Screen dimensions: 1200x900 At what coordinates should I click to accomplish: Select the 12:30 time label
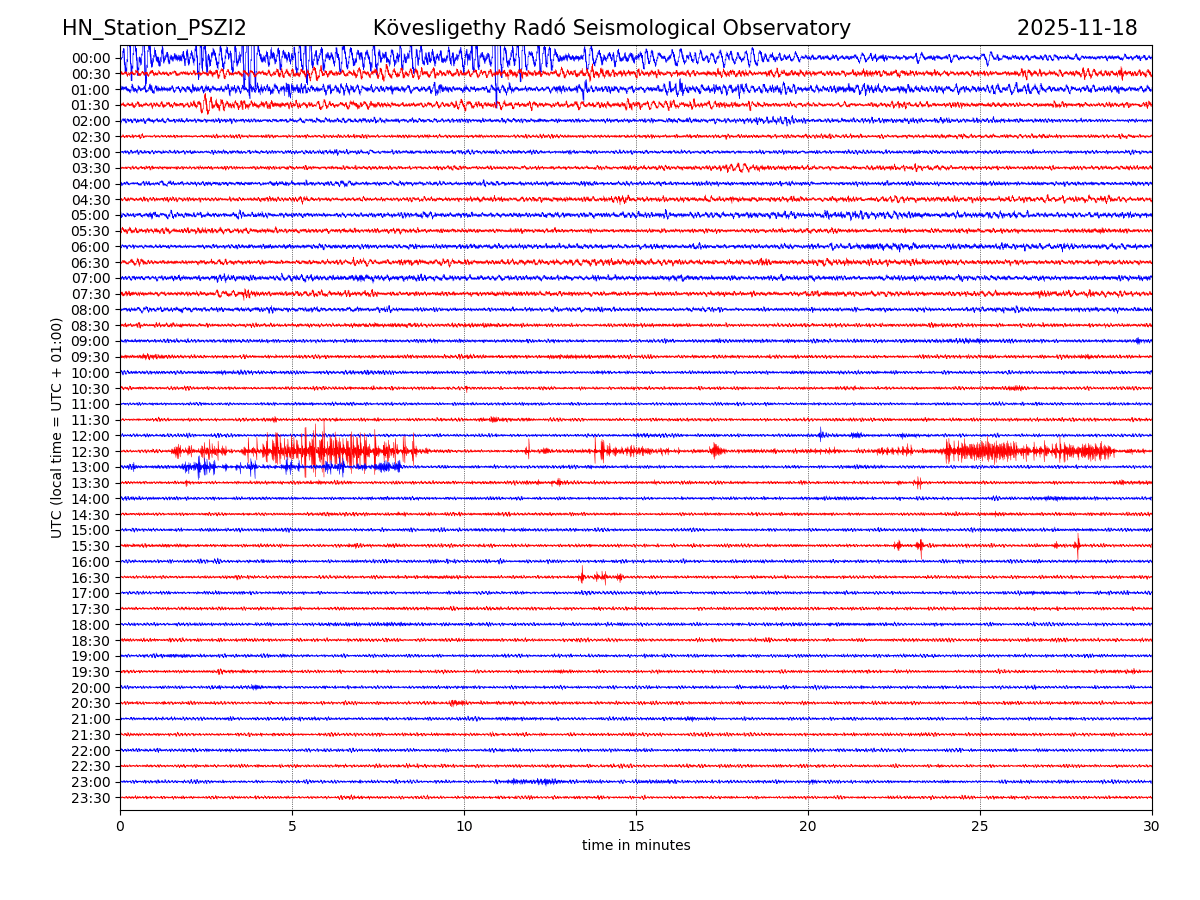pyautogui.click(x=91, y=452)
